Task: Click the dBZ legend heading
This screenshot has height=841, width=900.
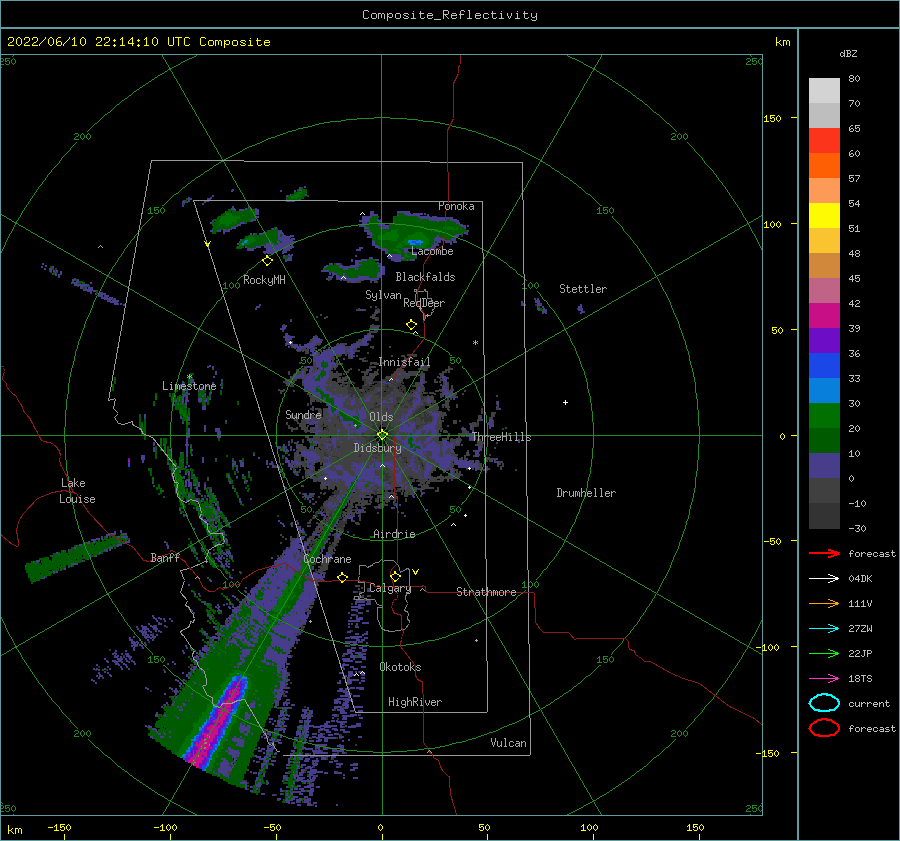Action: (x=848, y=54)
